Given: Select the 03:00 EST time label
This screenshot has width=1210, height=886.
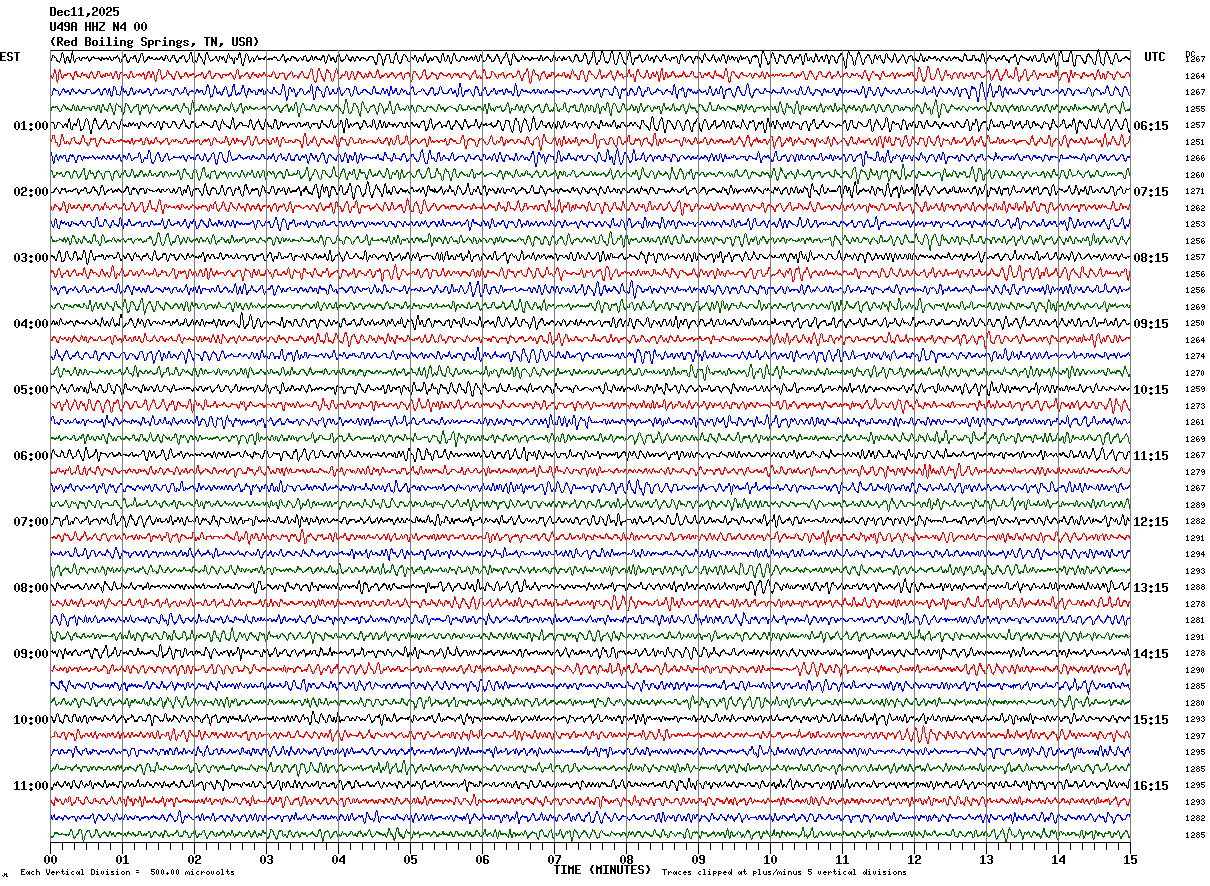Looking at the screenshot, I should [31, 258].
